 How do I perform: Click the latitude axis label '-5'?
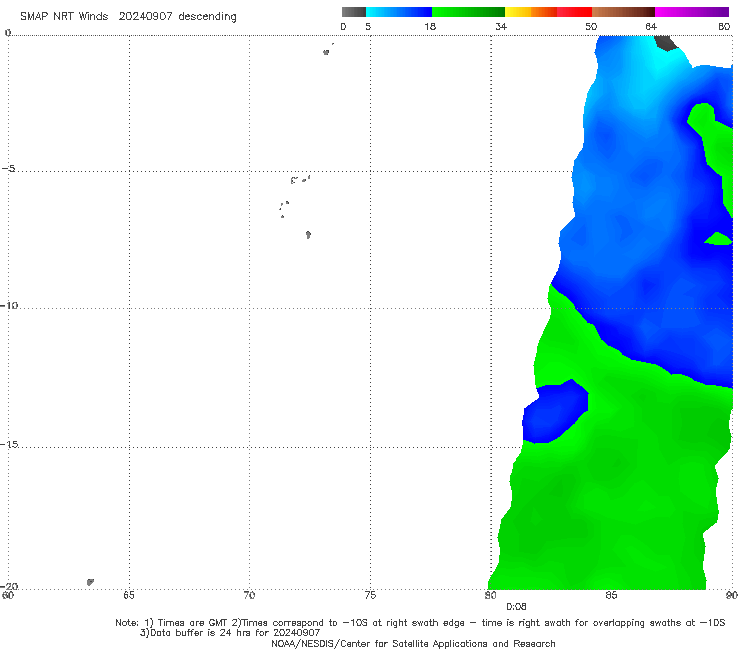[9, 169]
